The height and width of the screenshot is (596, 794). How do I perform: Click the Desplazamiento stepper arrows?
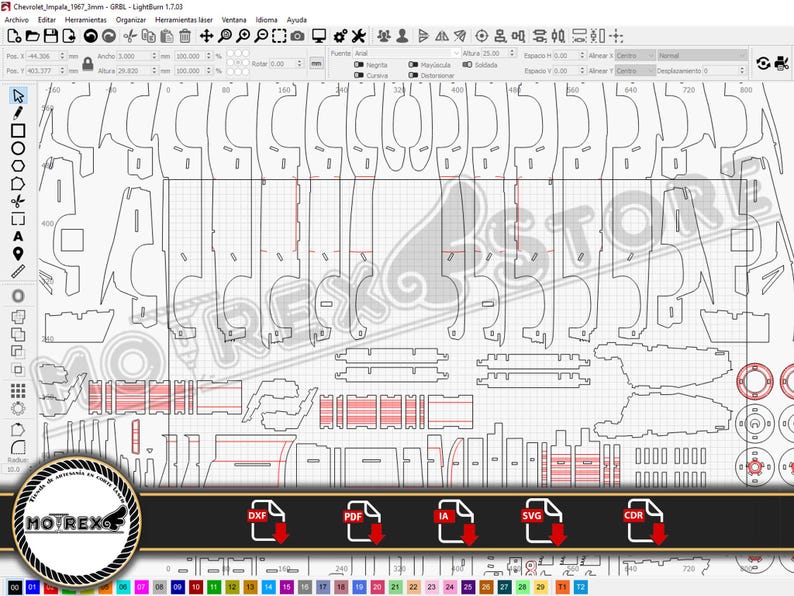point(742,70)
